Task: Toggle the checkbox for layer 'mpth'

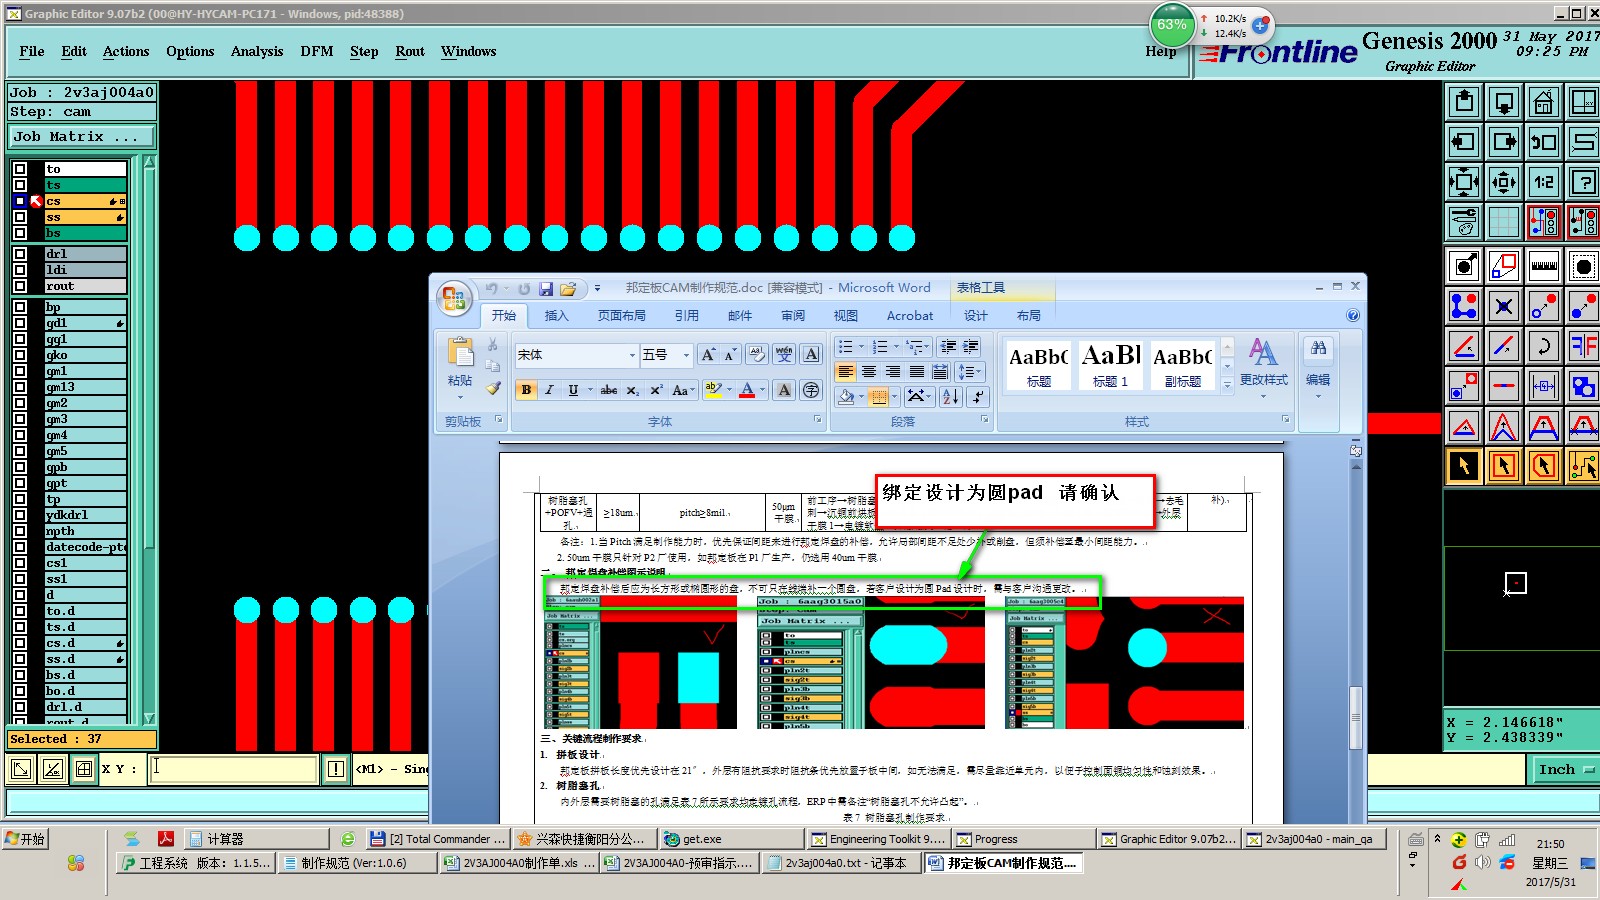Action: (20, 531)
